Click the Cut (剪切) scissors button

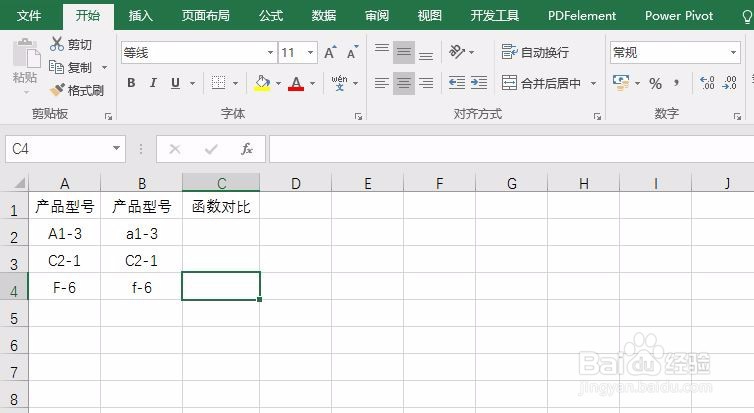[x=71, y=44]
